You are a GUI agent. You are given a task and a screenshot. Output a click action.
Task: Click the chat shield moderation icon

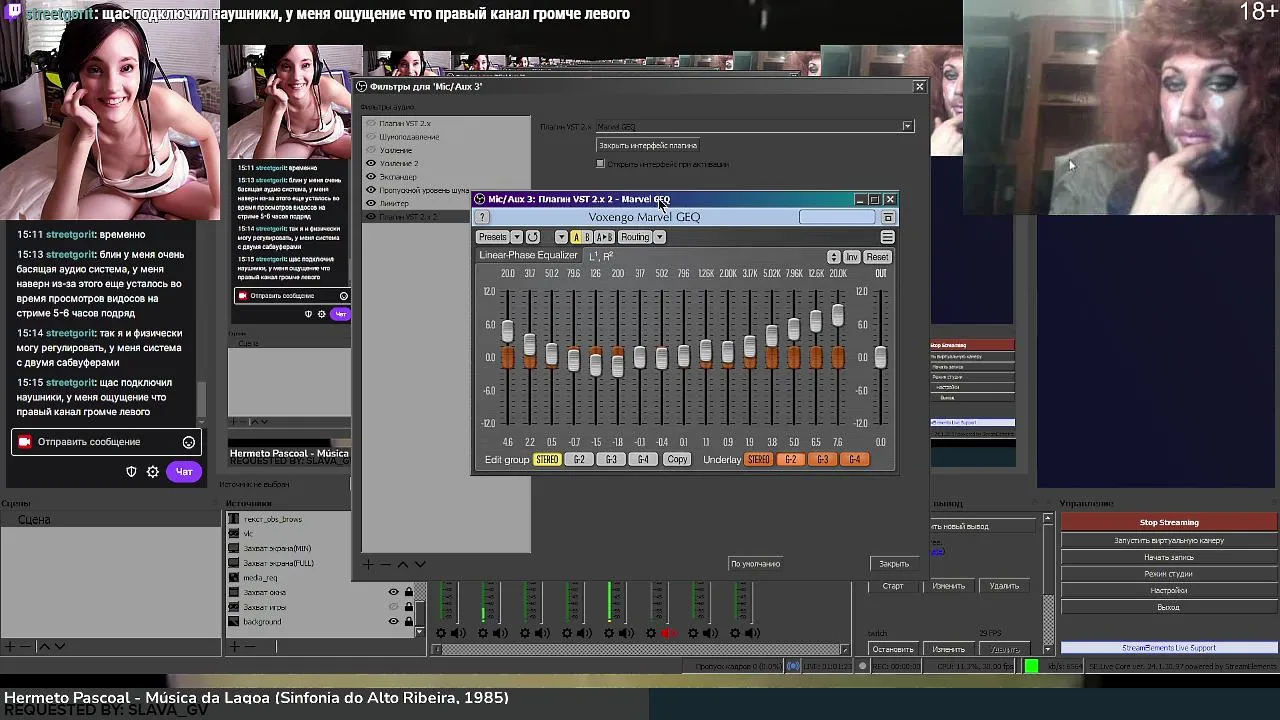[x=131, y=472]
